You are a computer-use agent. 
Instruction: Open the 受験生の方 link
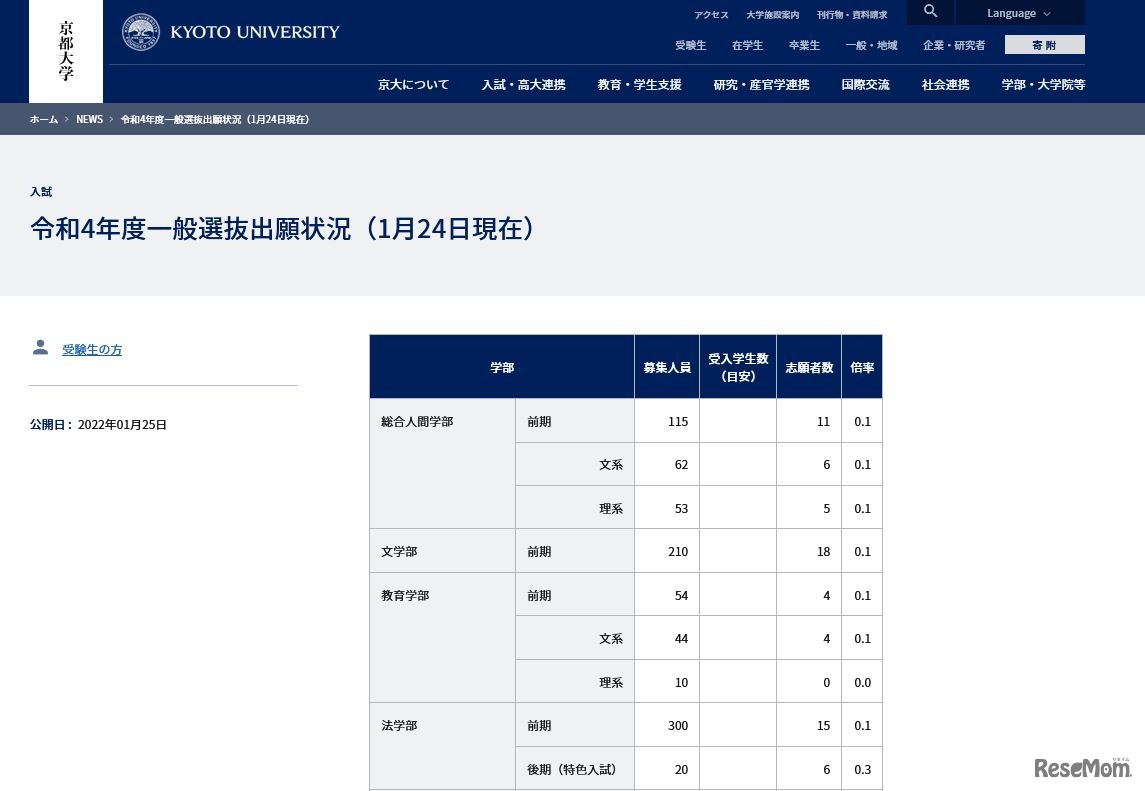[92, 349]
